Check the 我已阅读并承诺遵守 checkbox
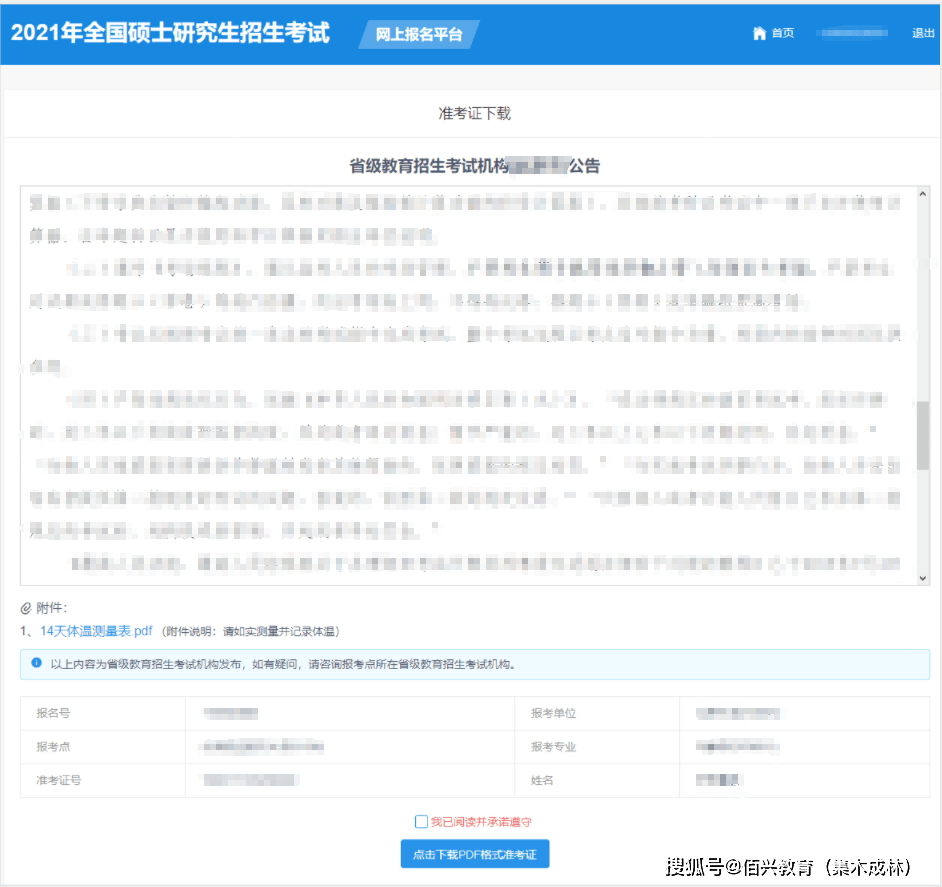The width and height of the screenshot is (942, 887). tap(421, 822)
